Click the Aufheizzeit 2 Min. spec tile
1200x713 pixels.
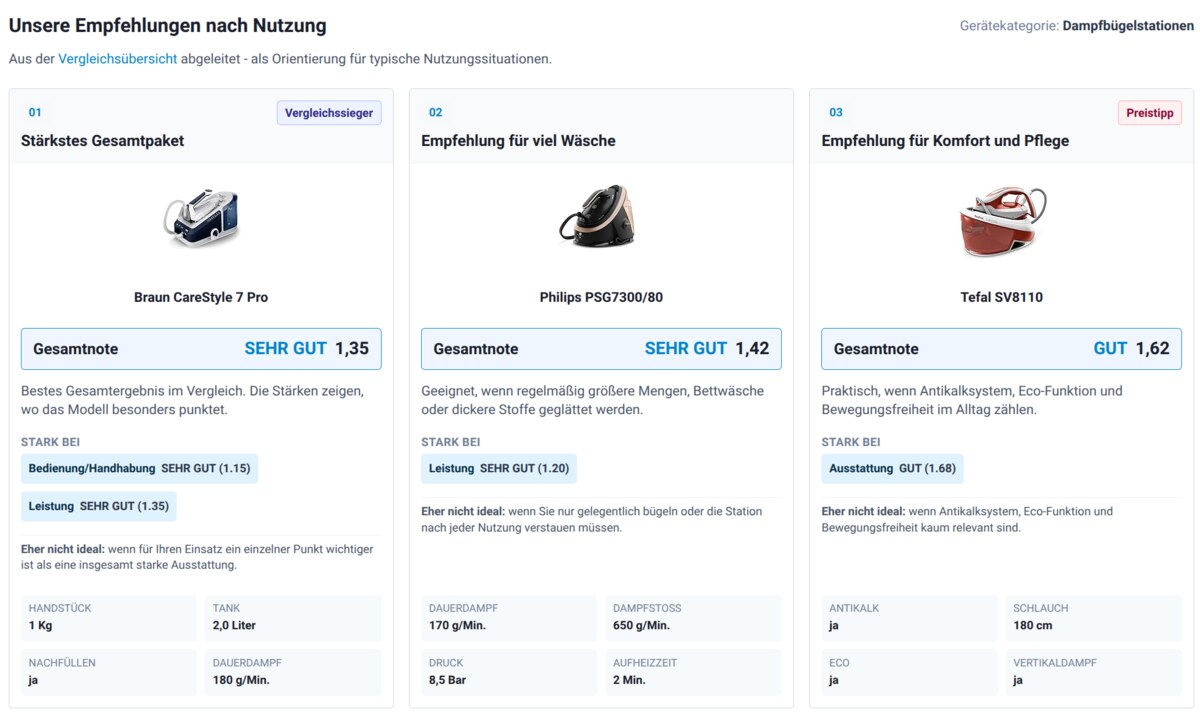point(693,672)
